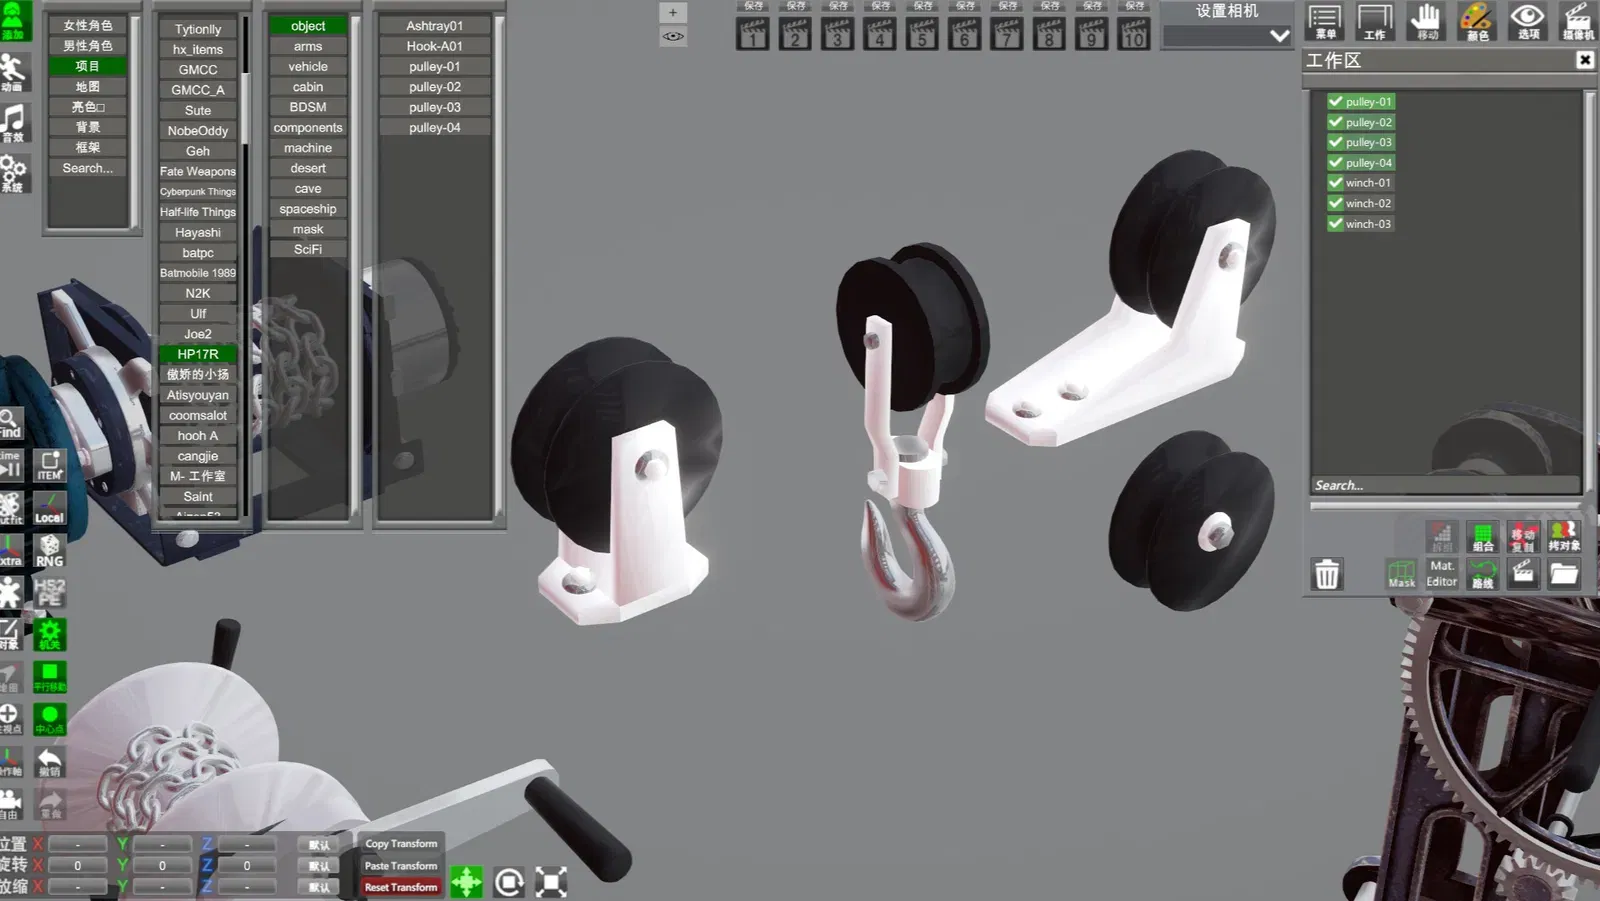This screenshot has height=901, width=1600.
Task: Select pulley-04 in the item list
Action: (x=435, y=127)
